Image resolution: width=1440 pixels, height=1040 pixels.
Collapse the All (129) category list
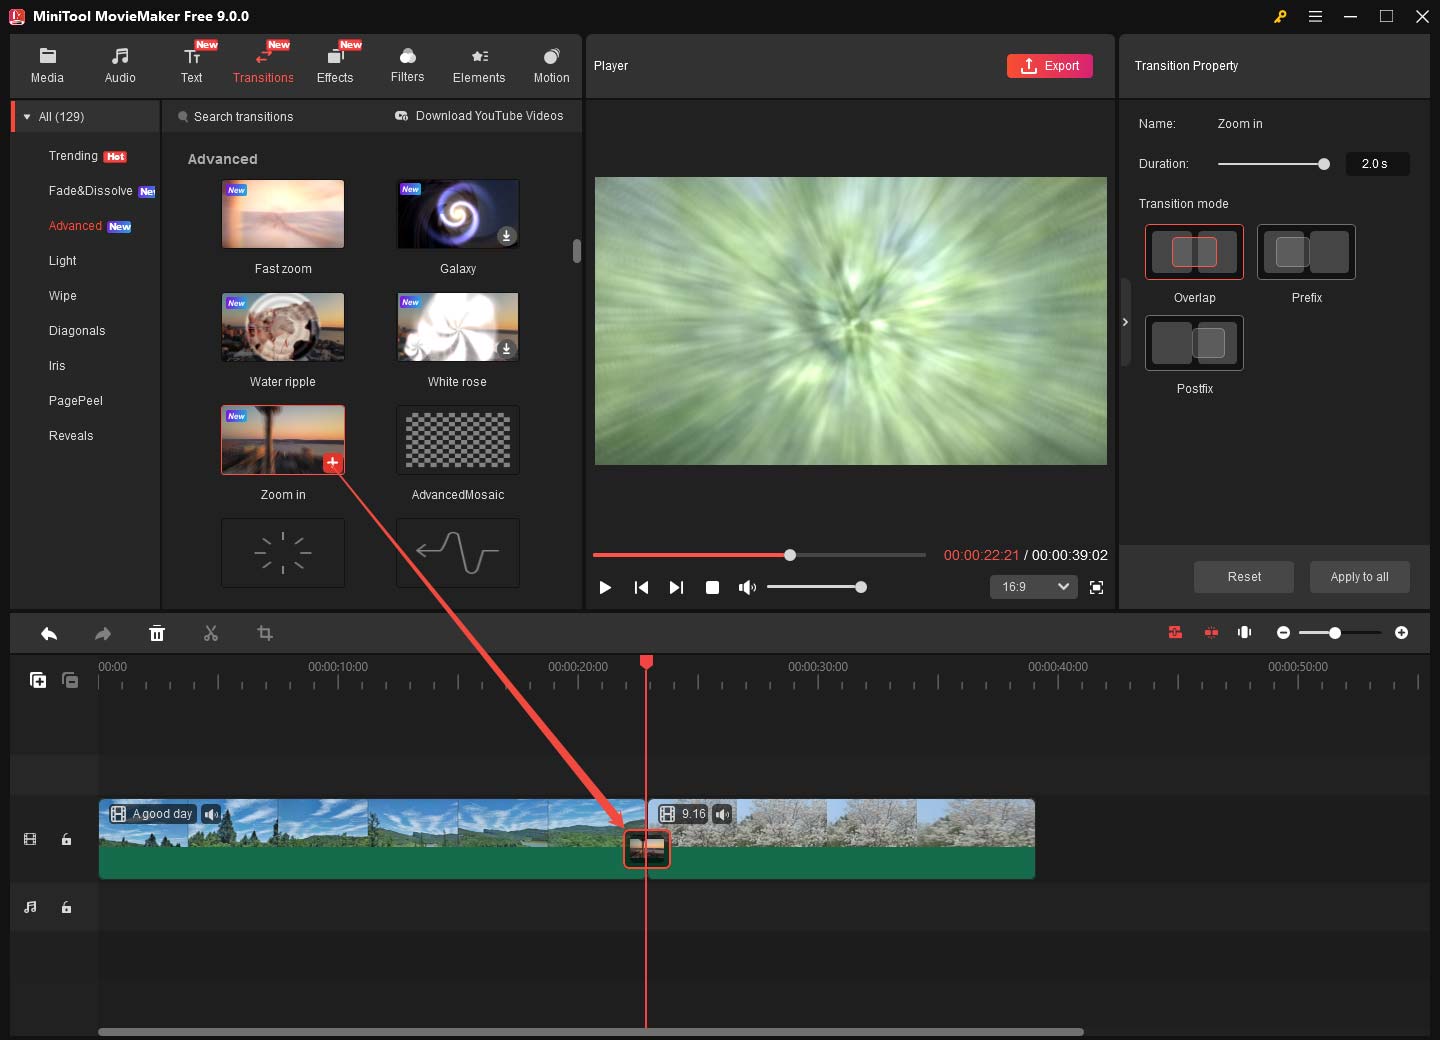pos(27,117)
